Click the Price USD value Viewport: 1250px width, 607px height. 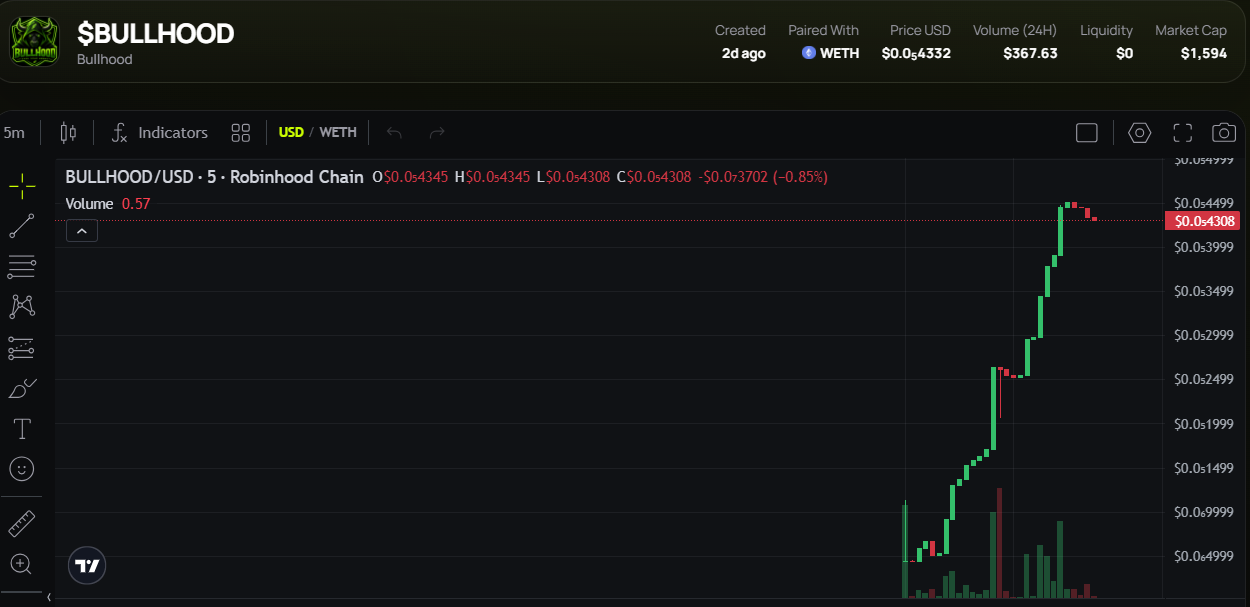(x=916, y=54)
